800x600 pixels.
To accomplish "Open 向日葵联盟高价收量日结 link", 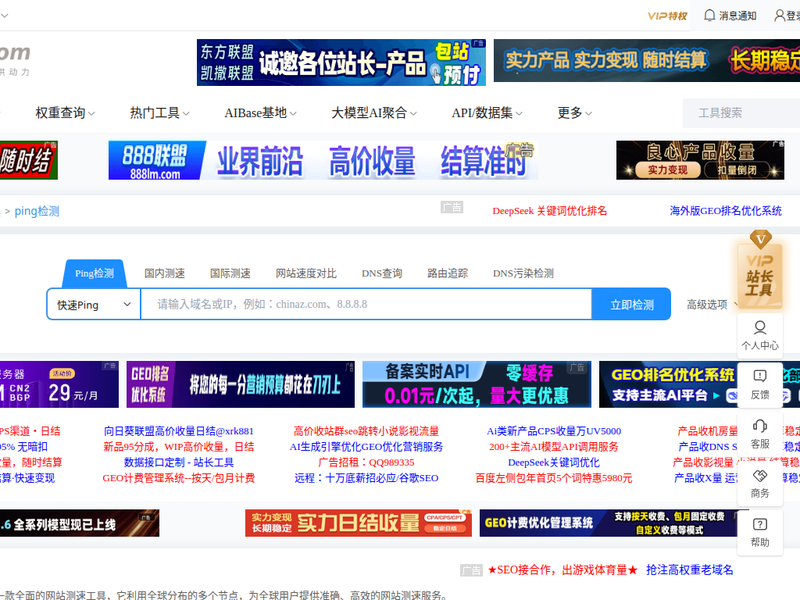I will (179, 431).
